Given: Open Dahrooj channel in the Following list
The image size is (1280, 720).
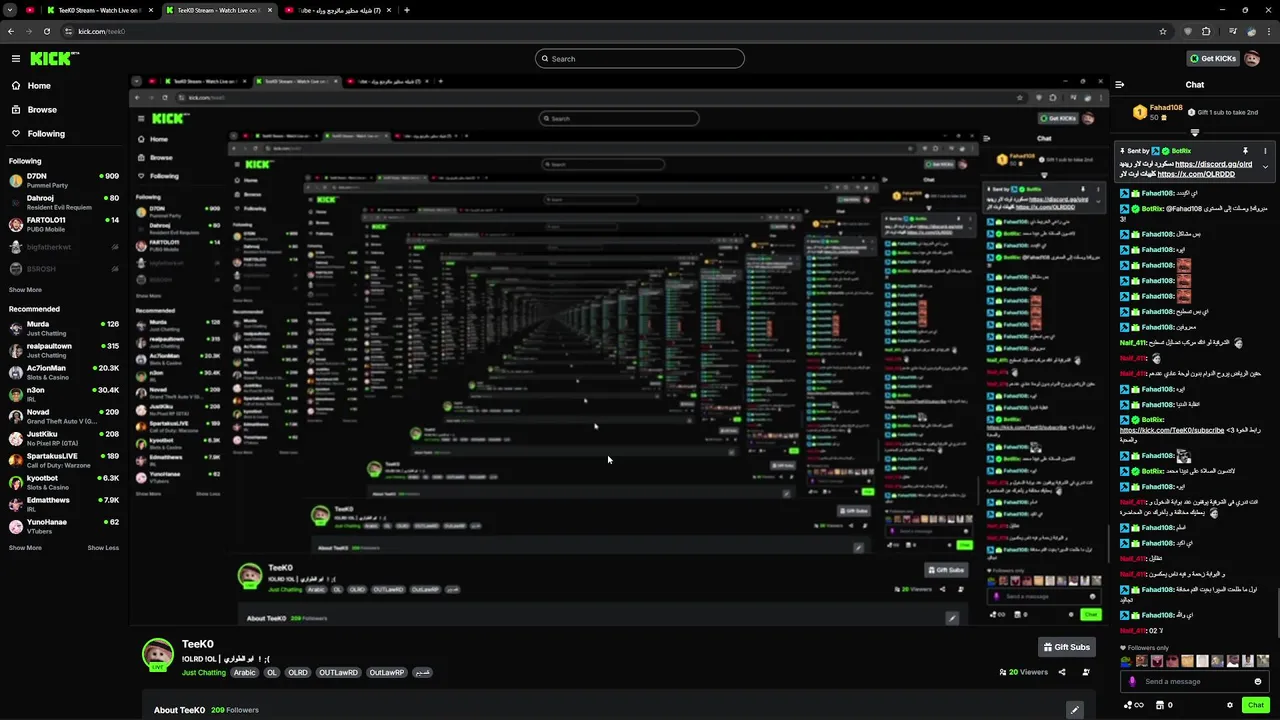Looking at the screenshot, I should pos(64,202).
